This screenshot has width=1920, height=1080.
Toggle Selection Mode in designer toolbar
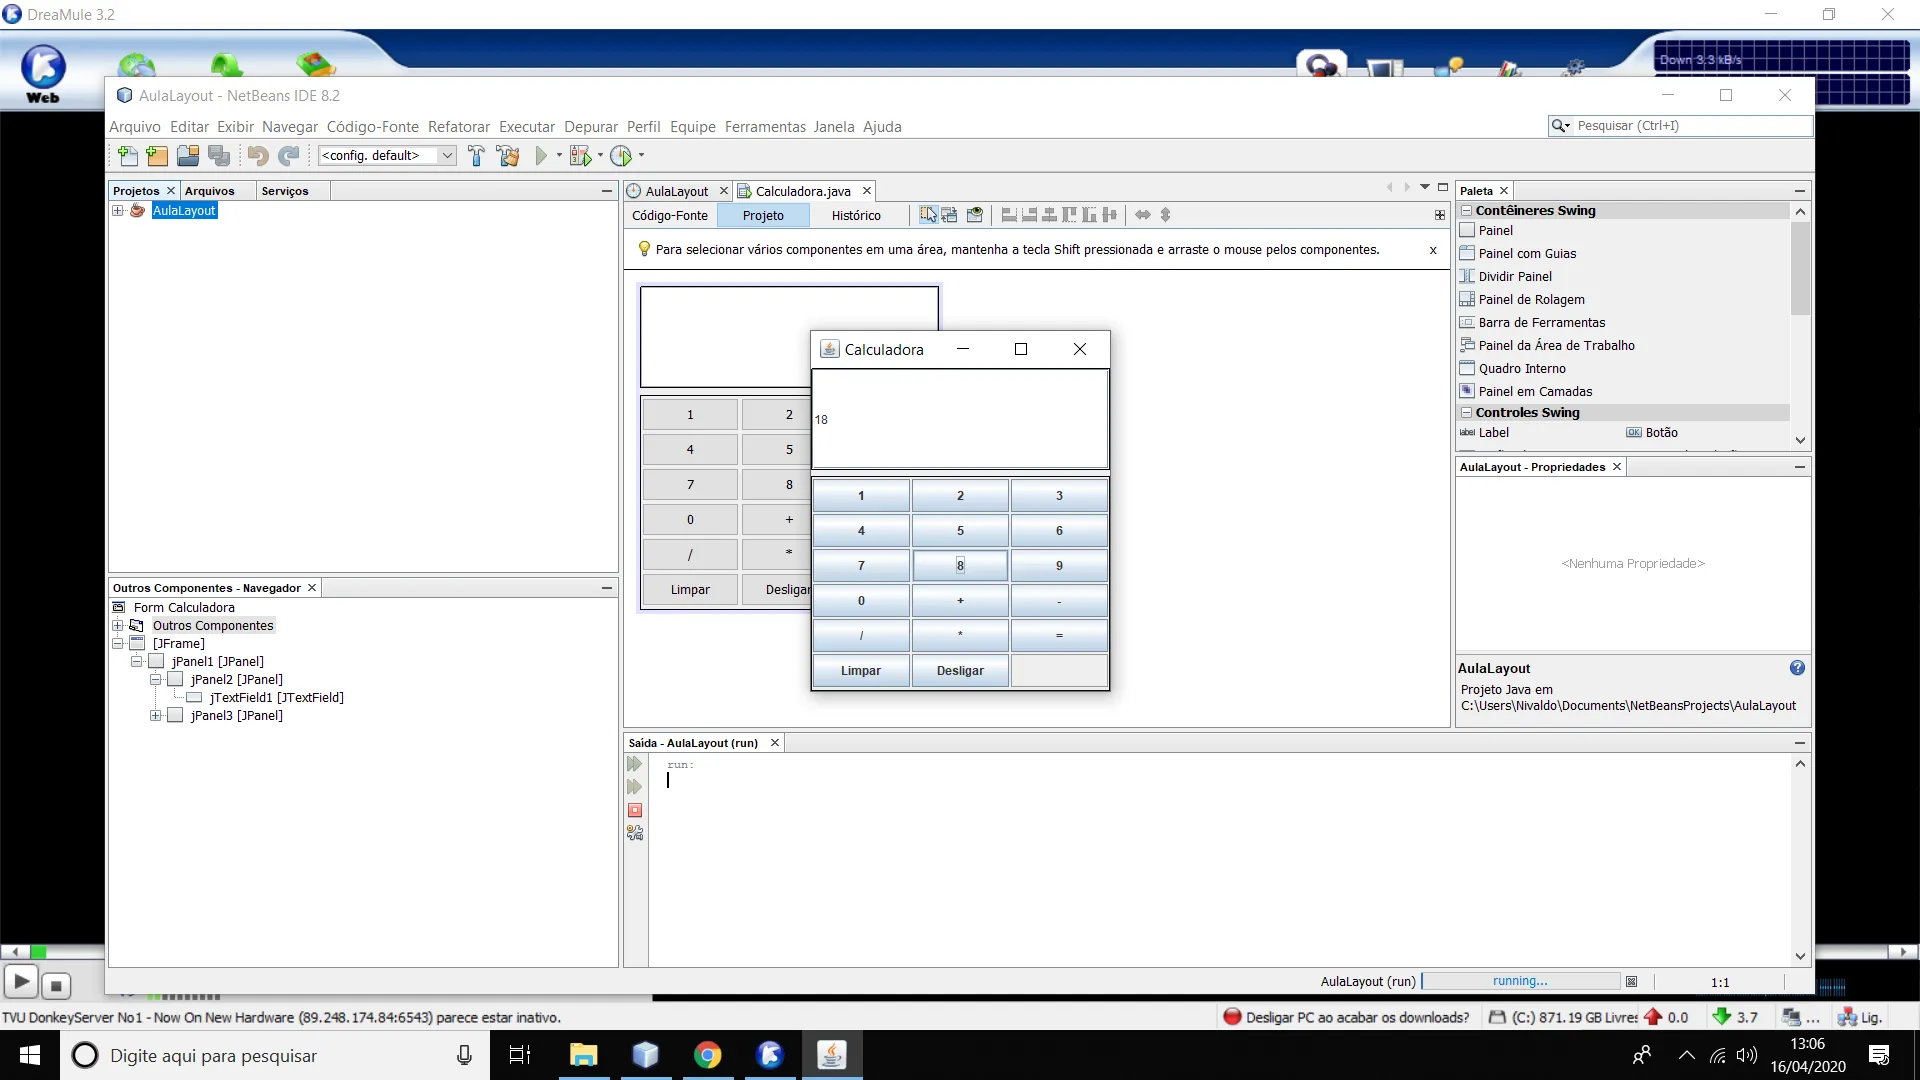pos(928,215)
